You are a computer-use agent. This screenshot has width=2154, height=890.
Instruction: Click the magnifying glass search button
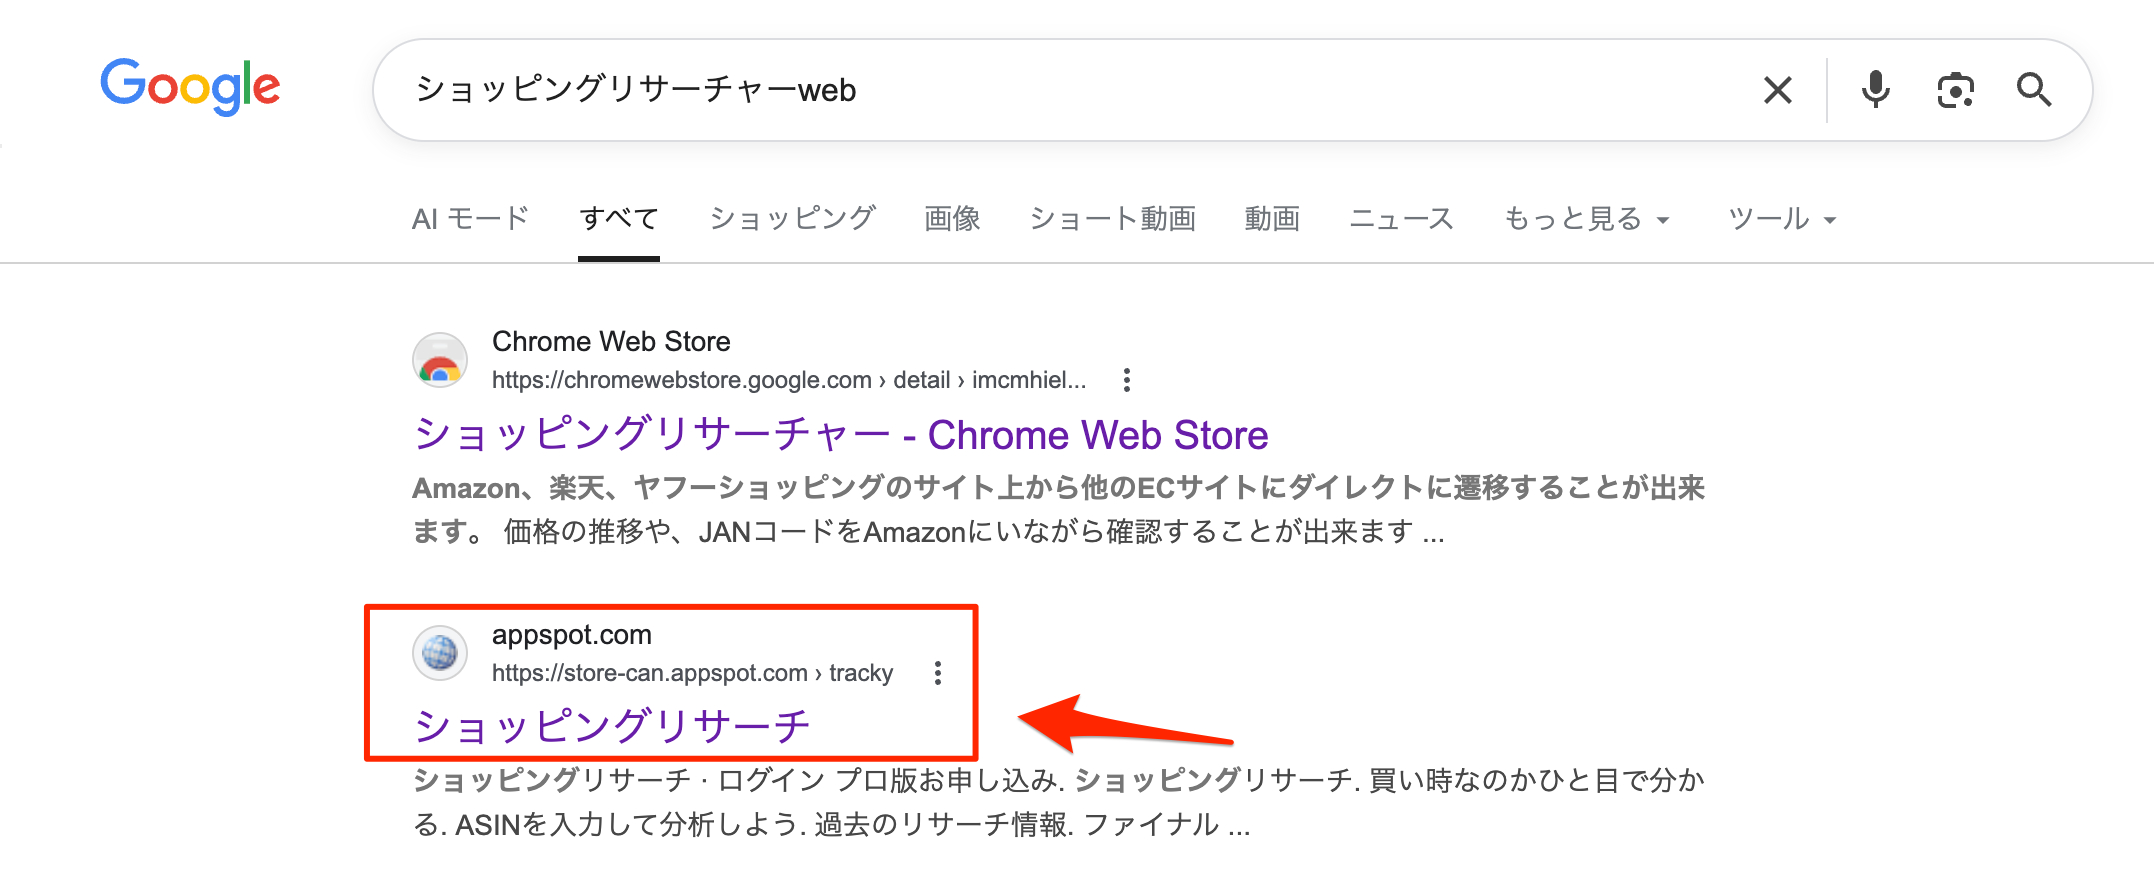click(x=2033, y=90)
